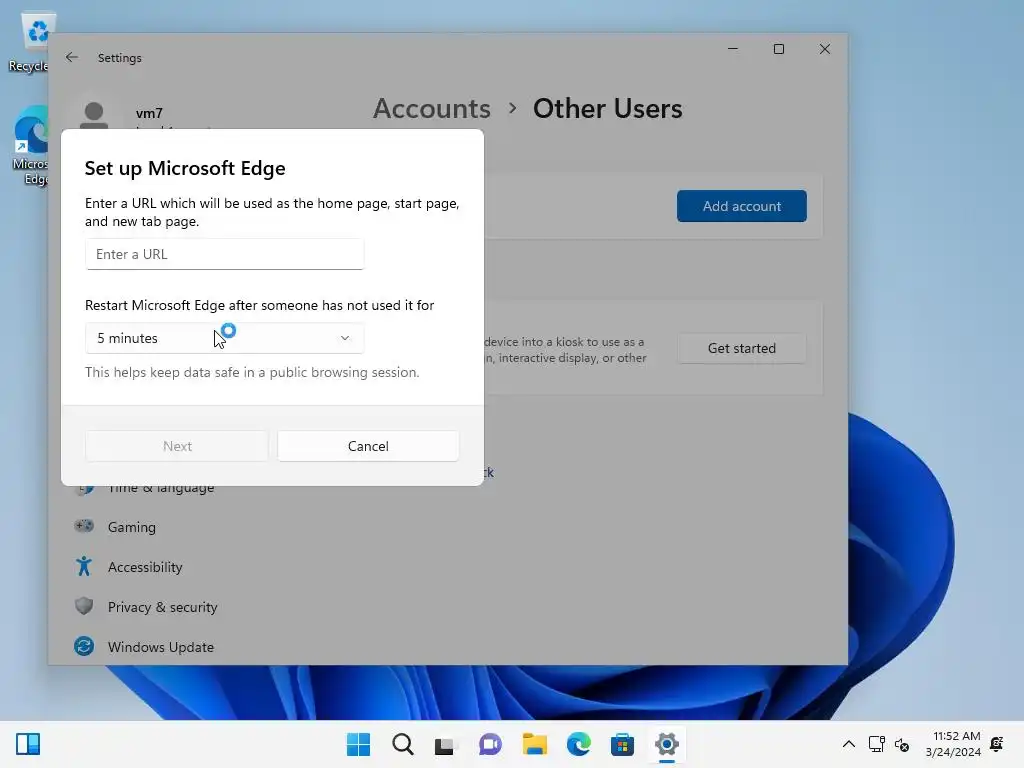Open notification center icon
The width and height of the screenshot is (1024, 768).
(997, 744)
